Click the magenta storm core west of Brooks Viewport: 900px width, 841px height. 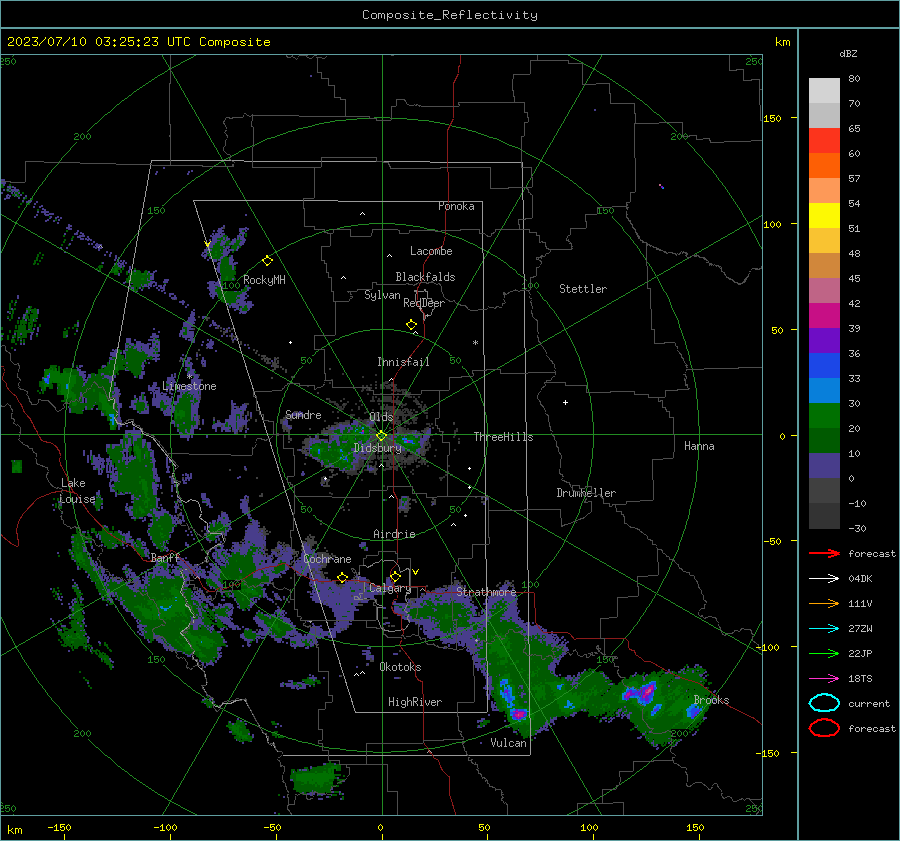[x=647, y=691]
